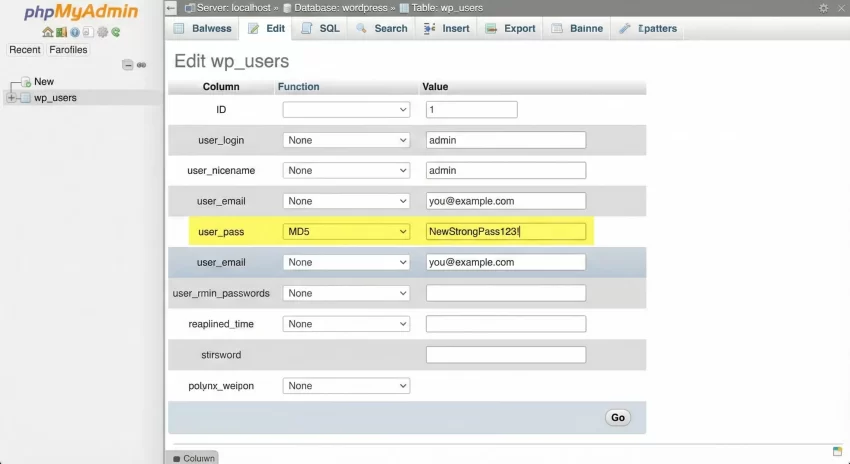Collapse all tree nodes with minus icon
Image resolution: width=850 pixels, height=464 pixels.
(x=127, y=65)
